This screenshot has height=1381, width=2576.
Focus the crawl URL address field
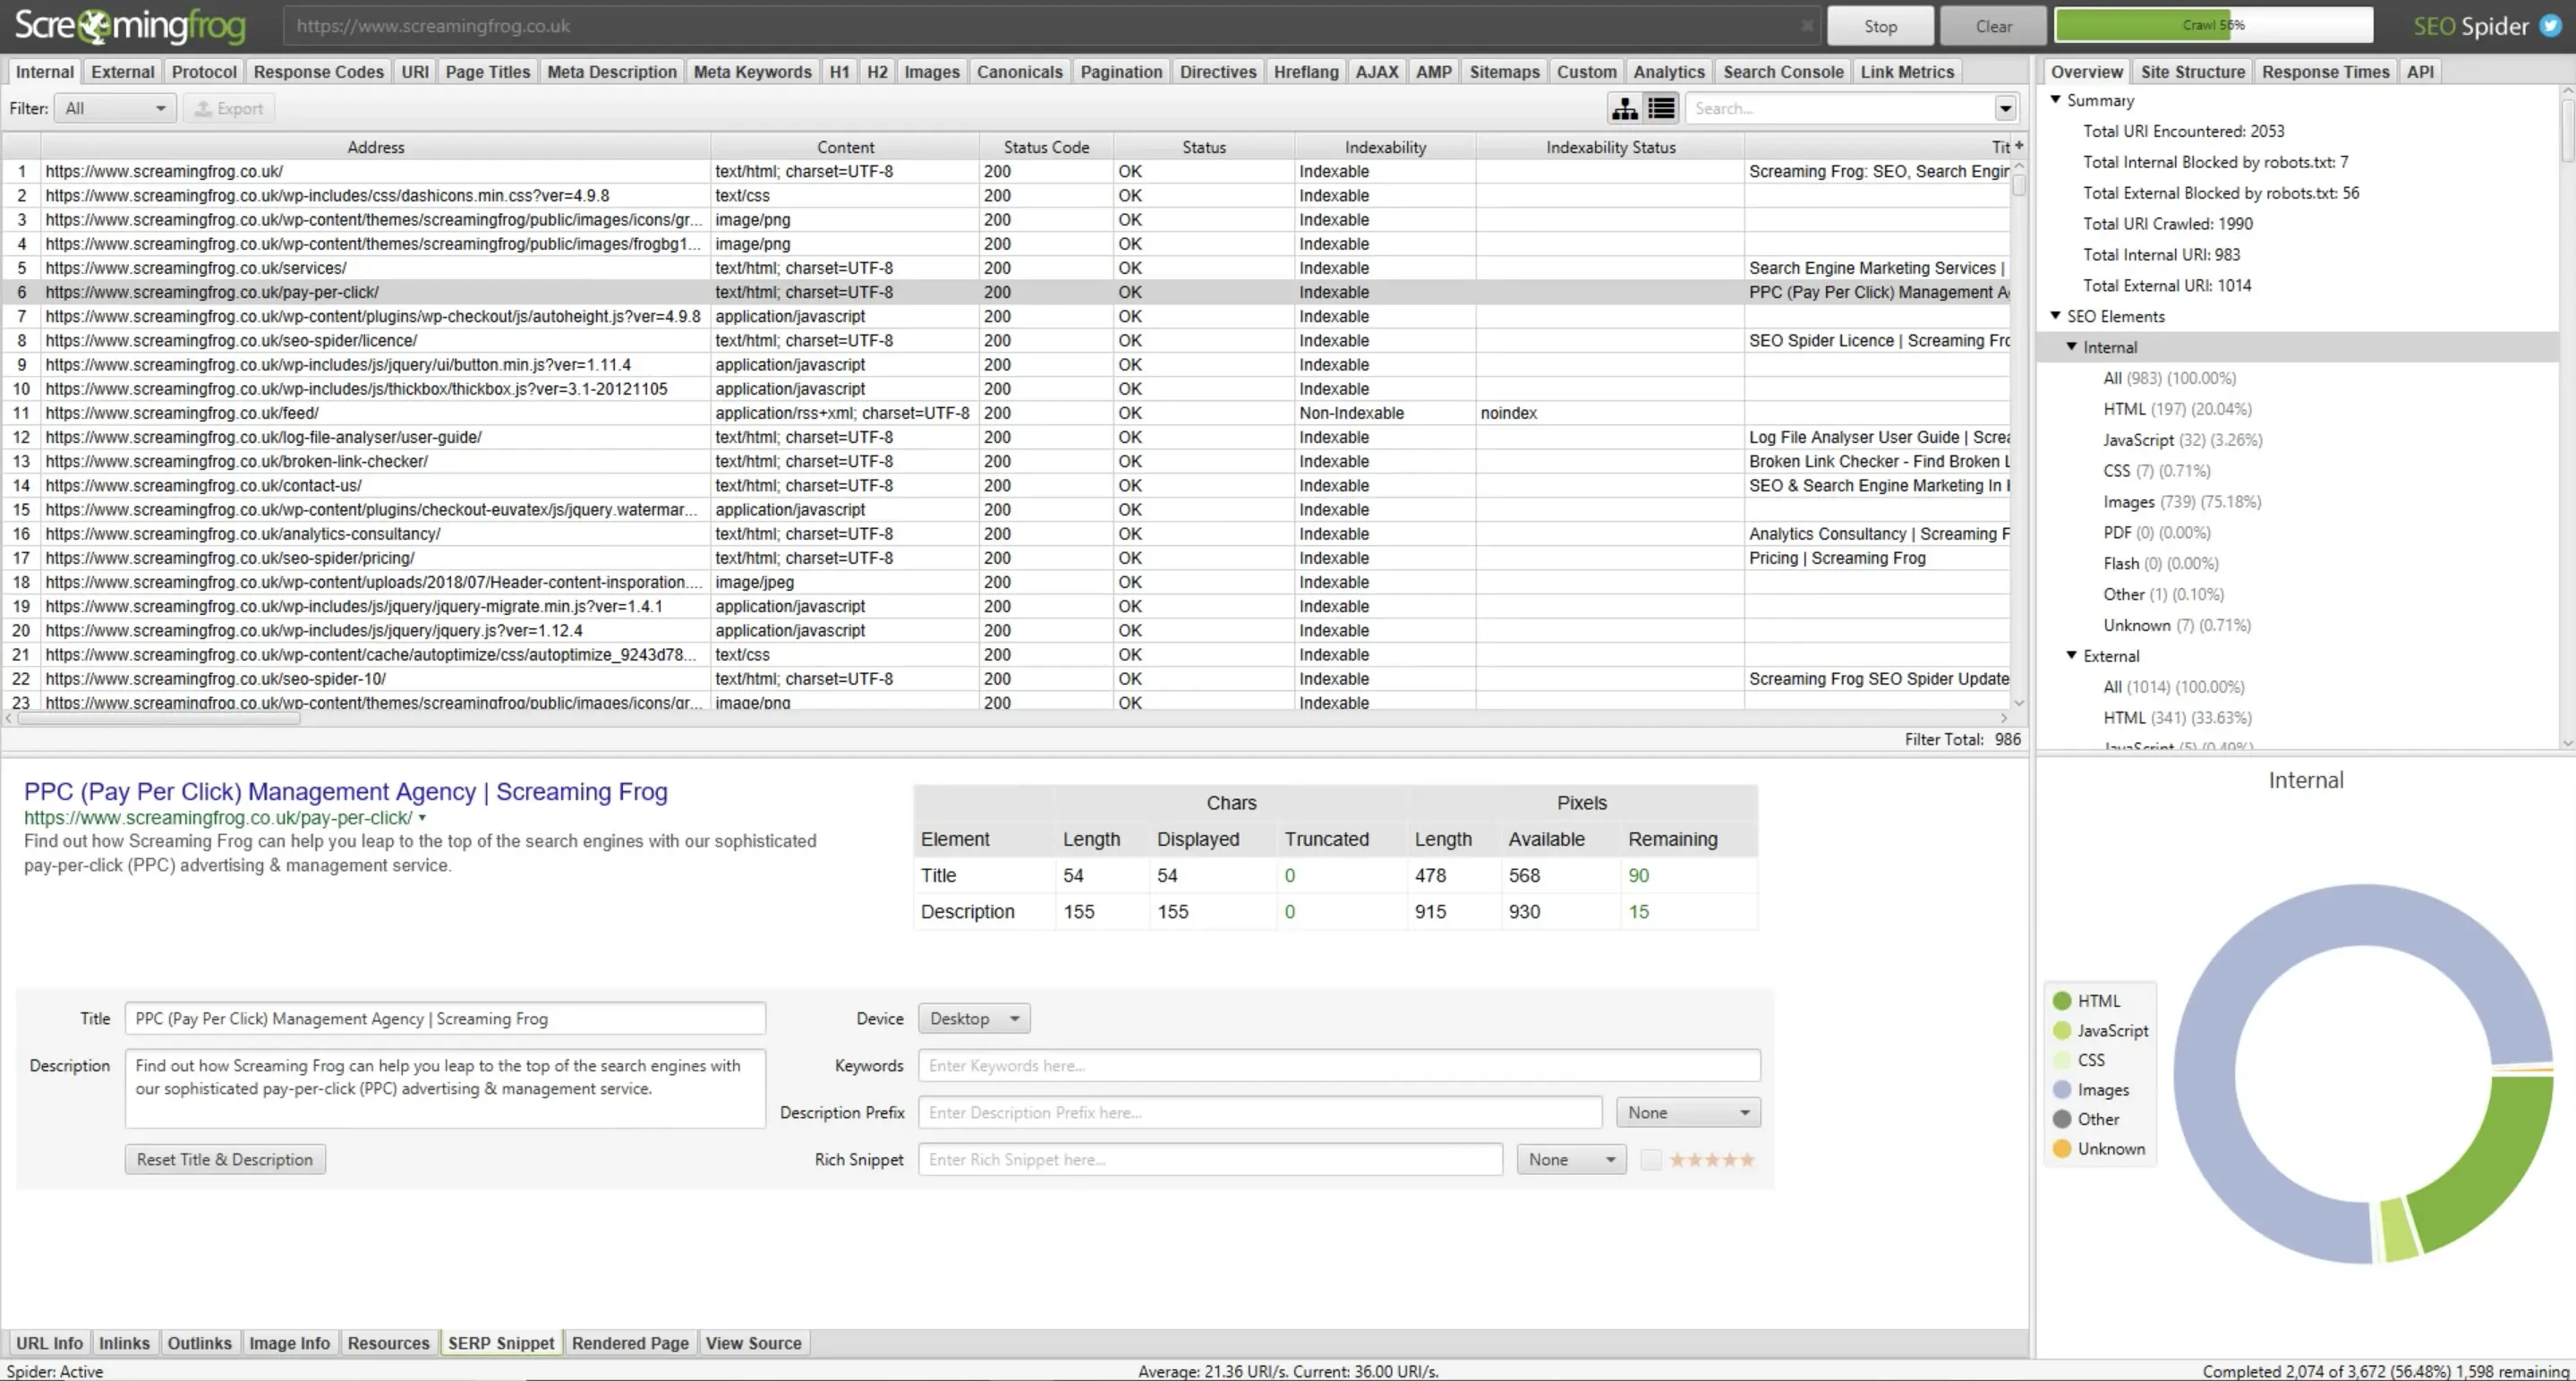coord(1050,26)
